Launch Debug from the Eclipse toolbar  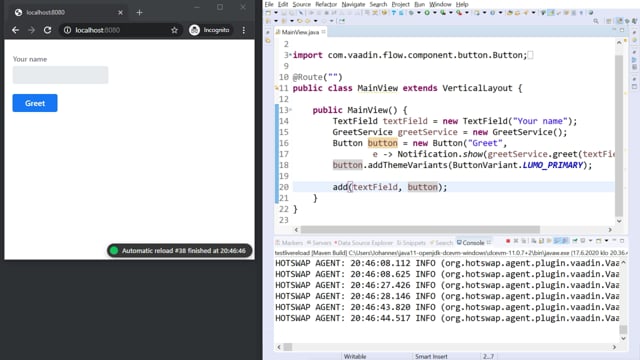(411, 13)
